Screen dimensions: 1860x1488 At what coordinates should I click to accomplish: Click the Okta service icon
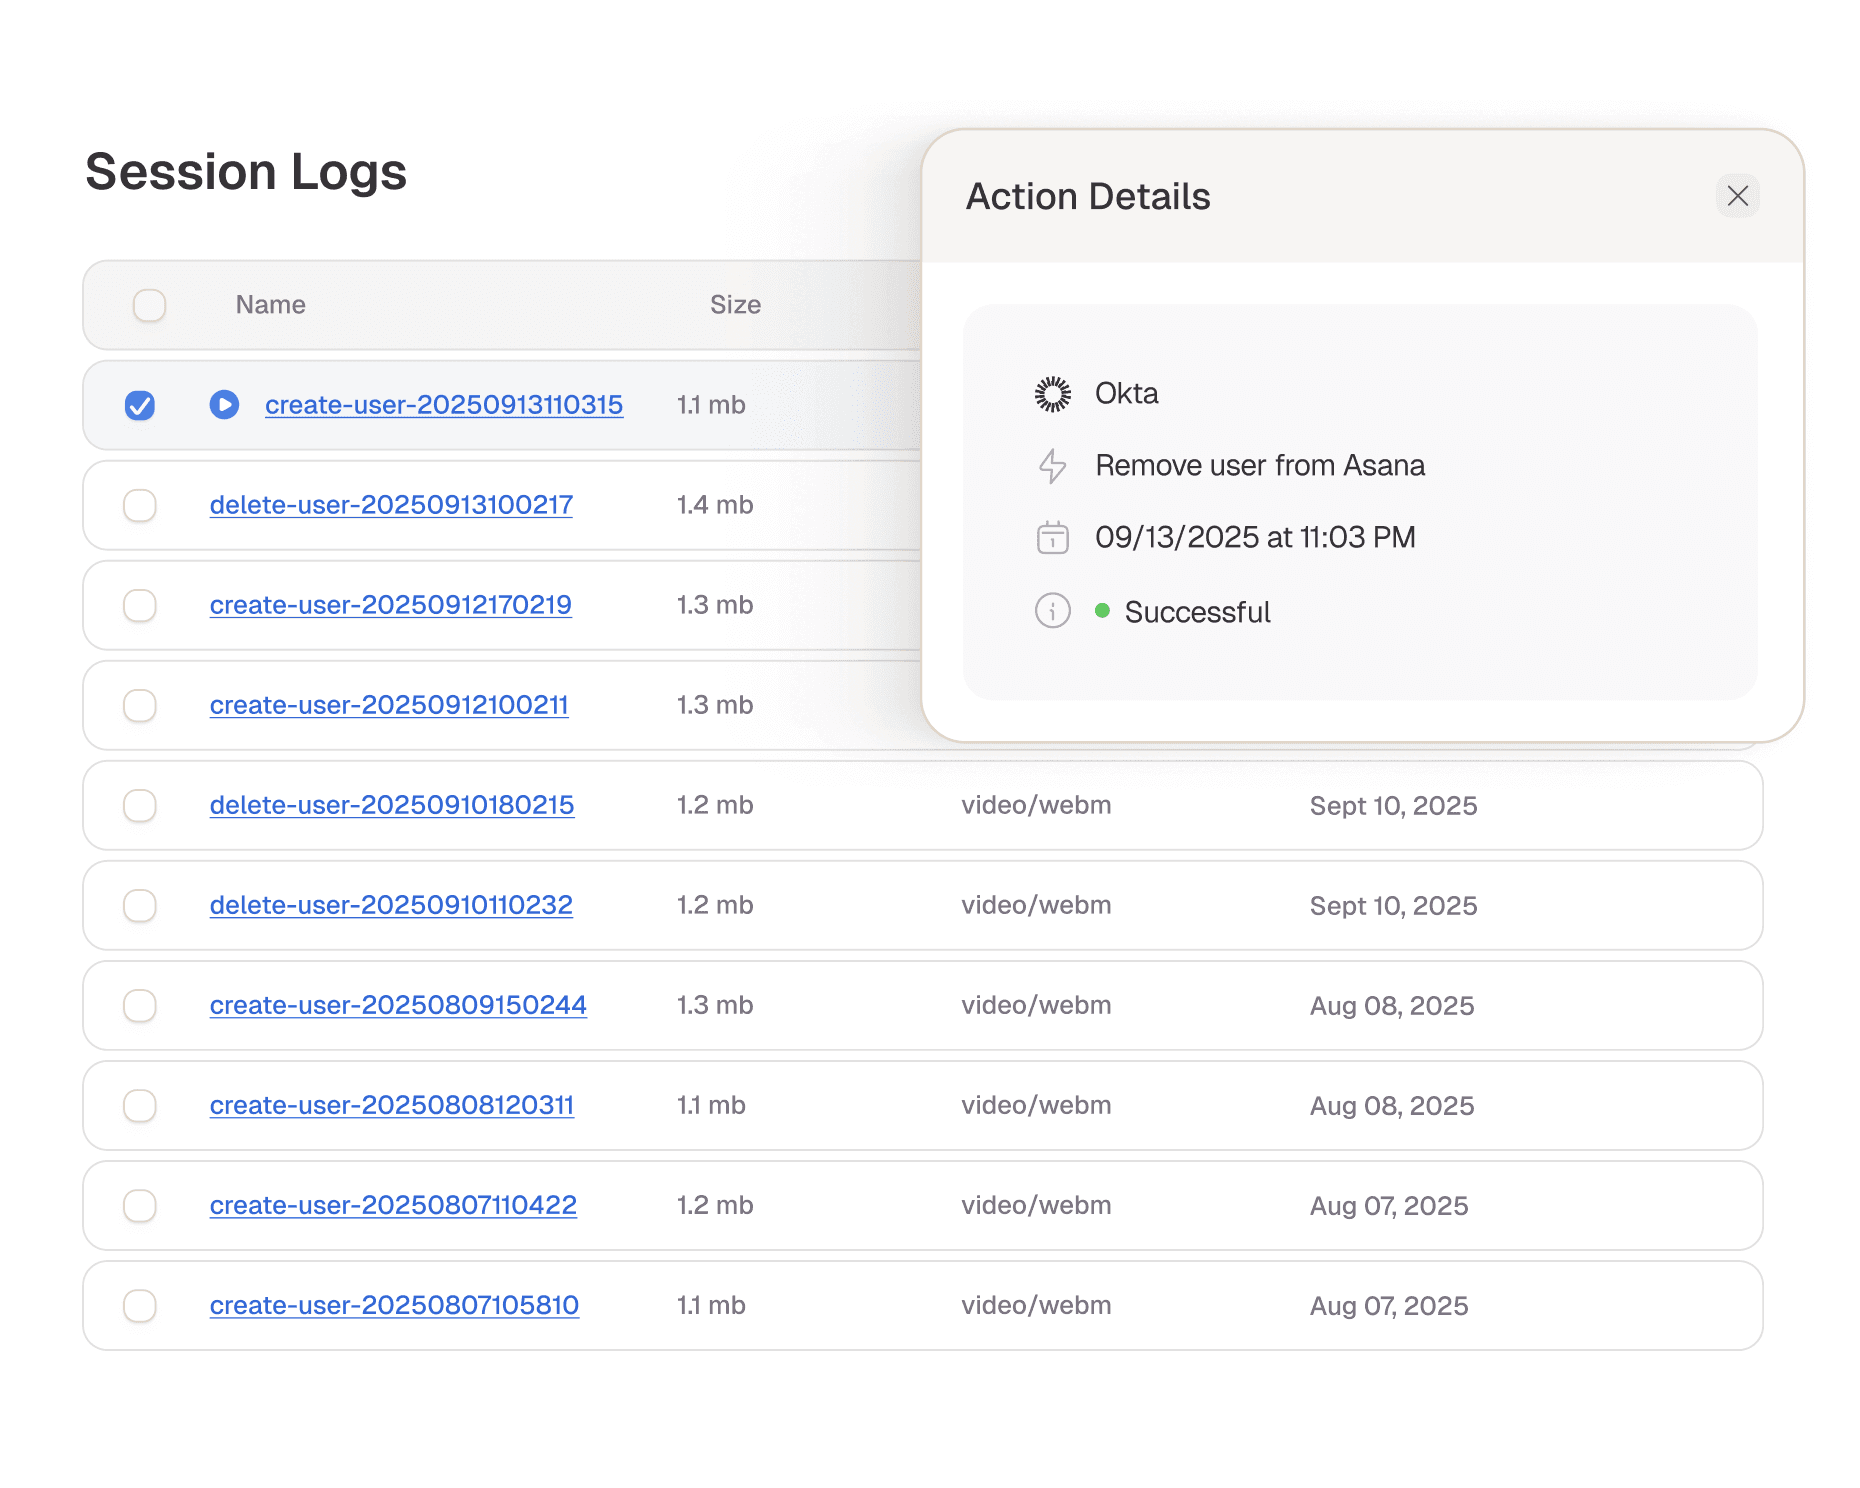[1052, 394]
